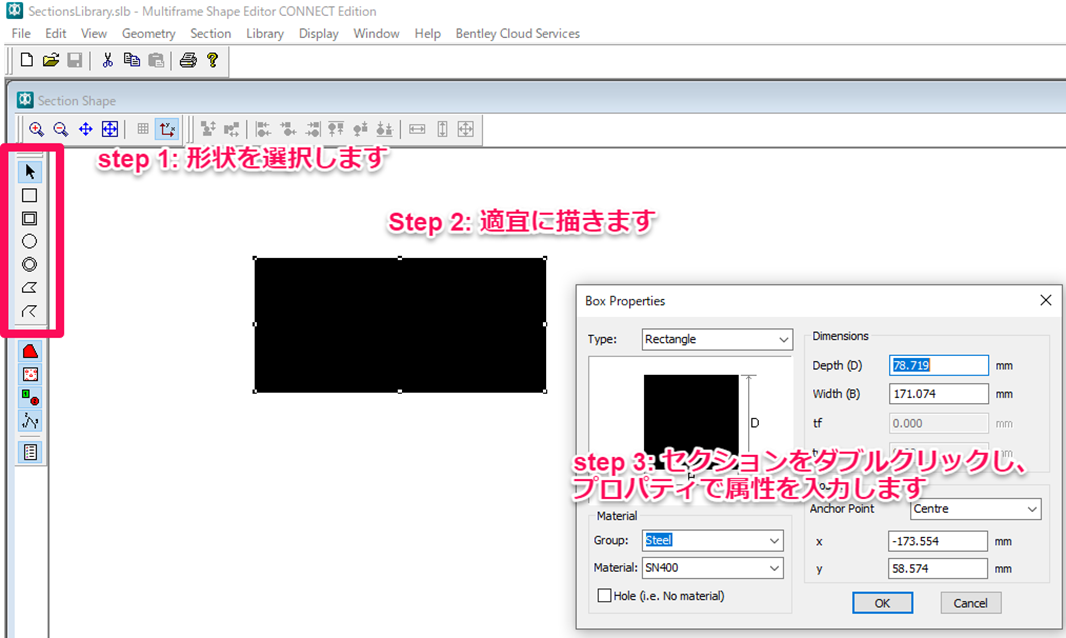Click the Depth (D) input field

point(938,365)
